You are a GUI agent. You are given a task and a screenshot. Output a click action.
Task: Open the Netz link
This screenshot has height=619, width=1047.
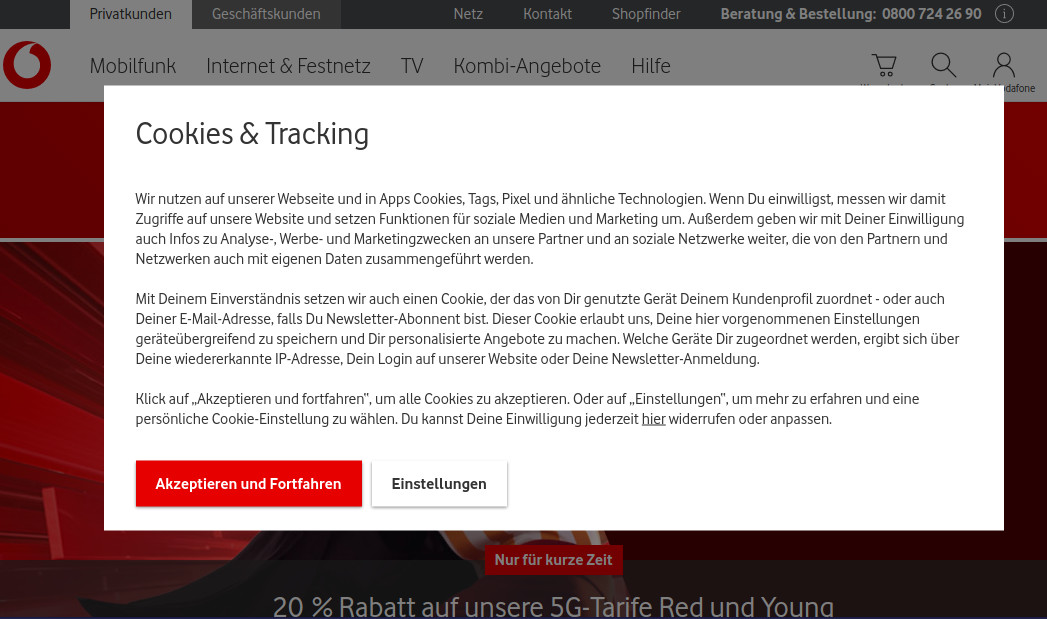[468, 14]
